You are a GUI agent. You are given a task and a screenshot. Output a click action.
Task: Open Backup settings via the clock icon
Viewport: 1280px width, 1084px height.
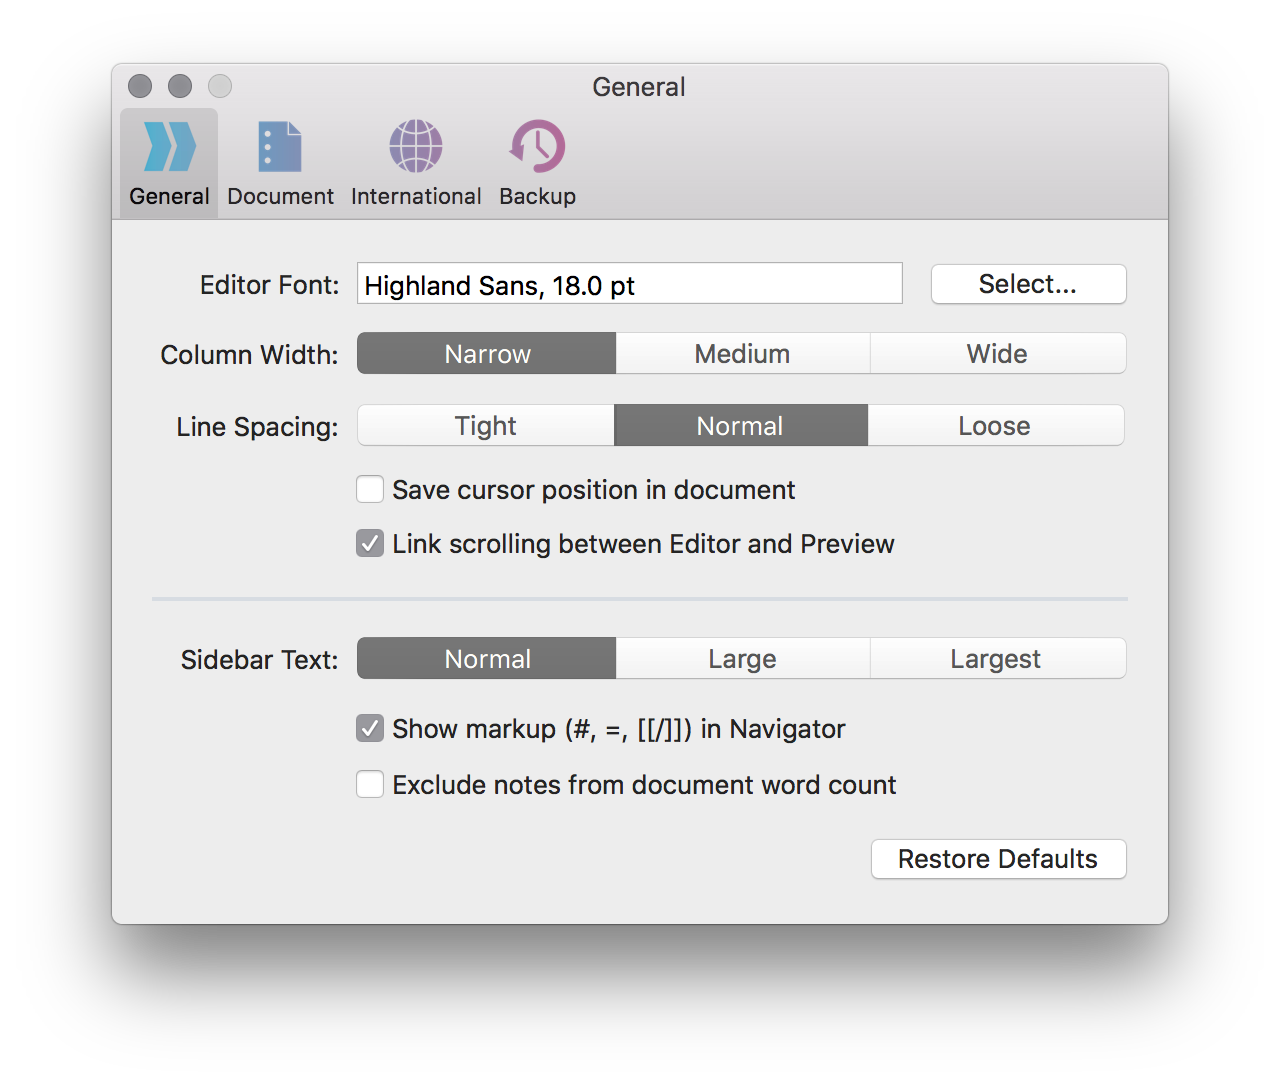[x=536, y=160]
